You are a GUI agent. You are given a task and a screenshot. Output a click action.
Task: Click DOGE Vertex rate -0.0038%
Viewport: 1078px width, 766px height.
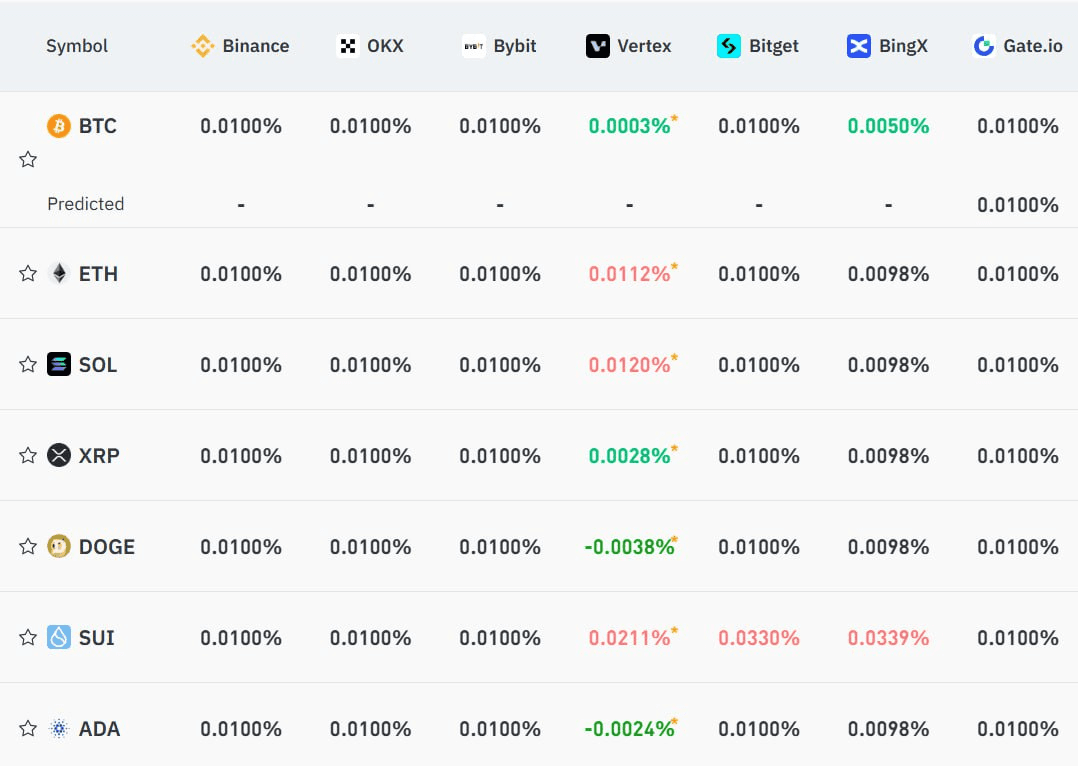click(630, 547)
